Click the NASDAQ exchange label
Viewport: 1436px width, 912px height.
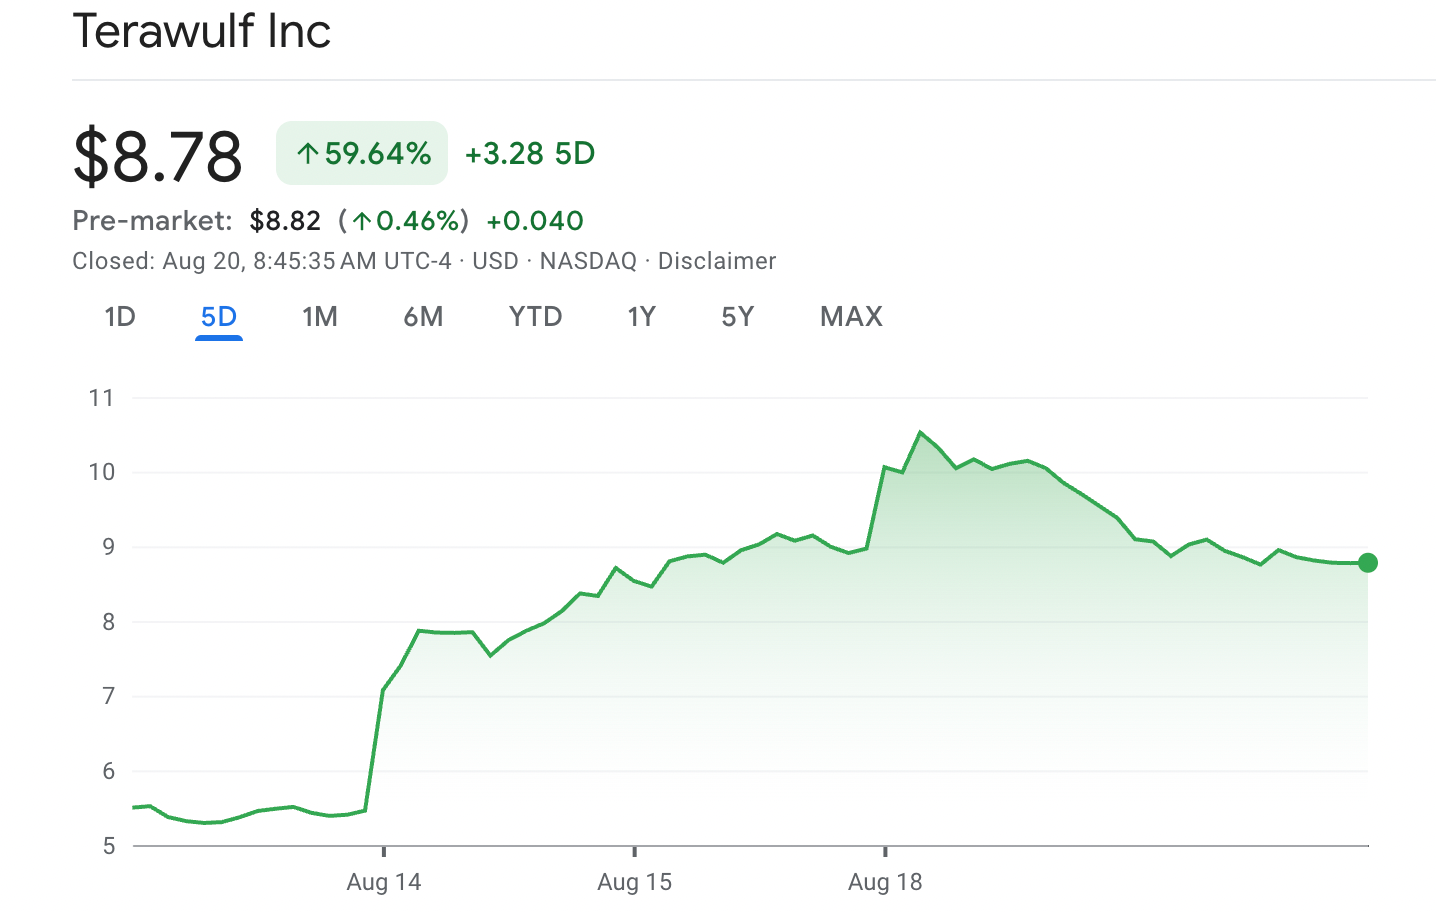(587, 261)
